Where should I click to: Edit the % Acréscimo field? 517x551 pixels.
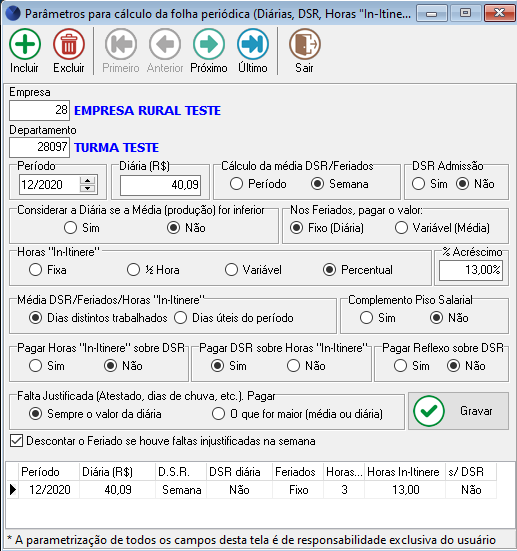(x=471, y=270)
